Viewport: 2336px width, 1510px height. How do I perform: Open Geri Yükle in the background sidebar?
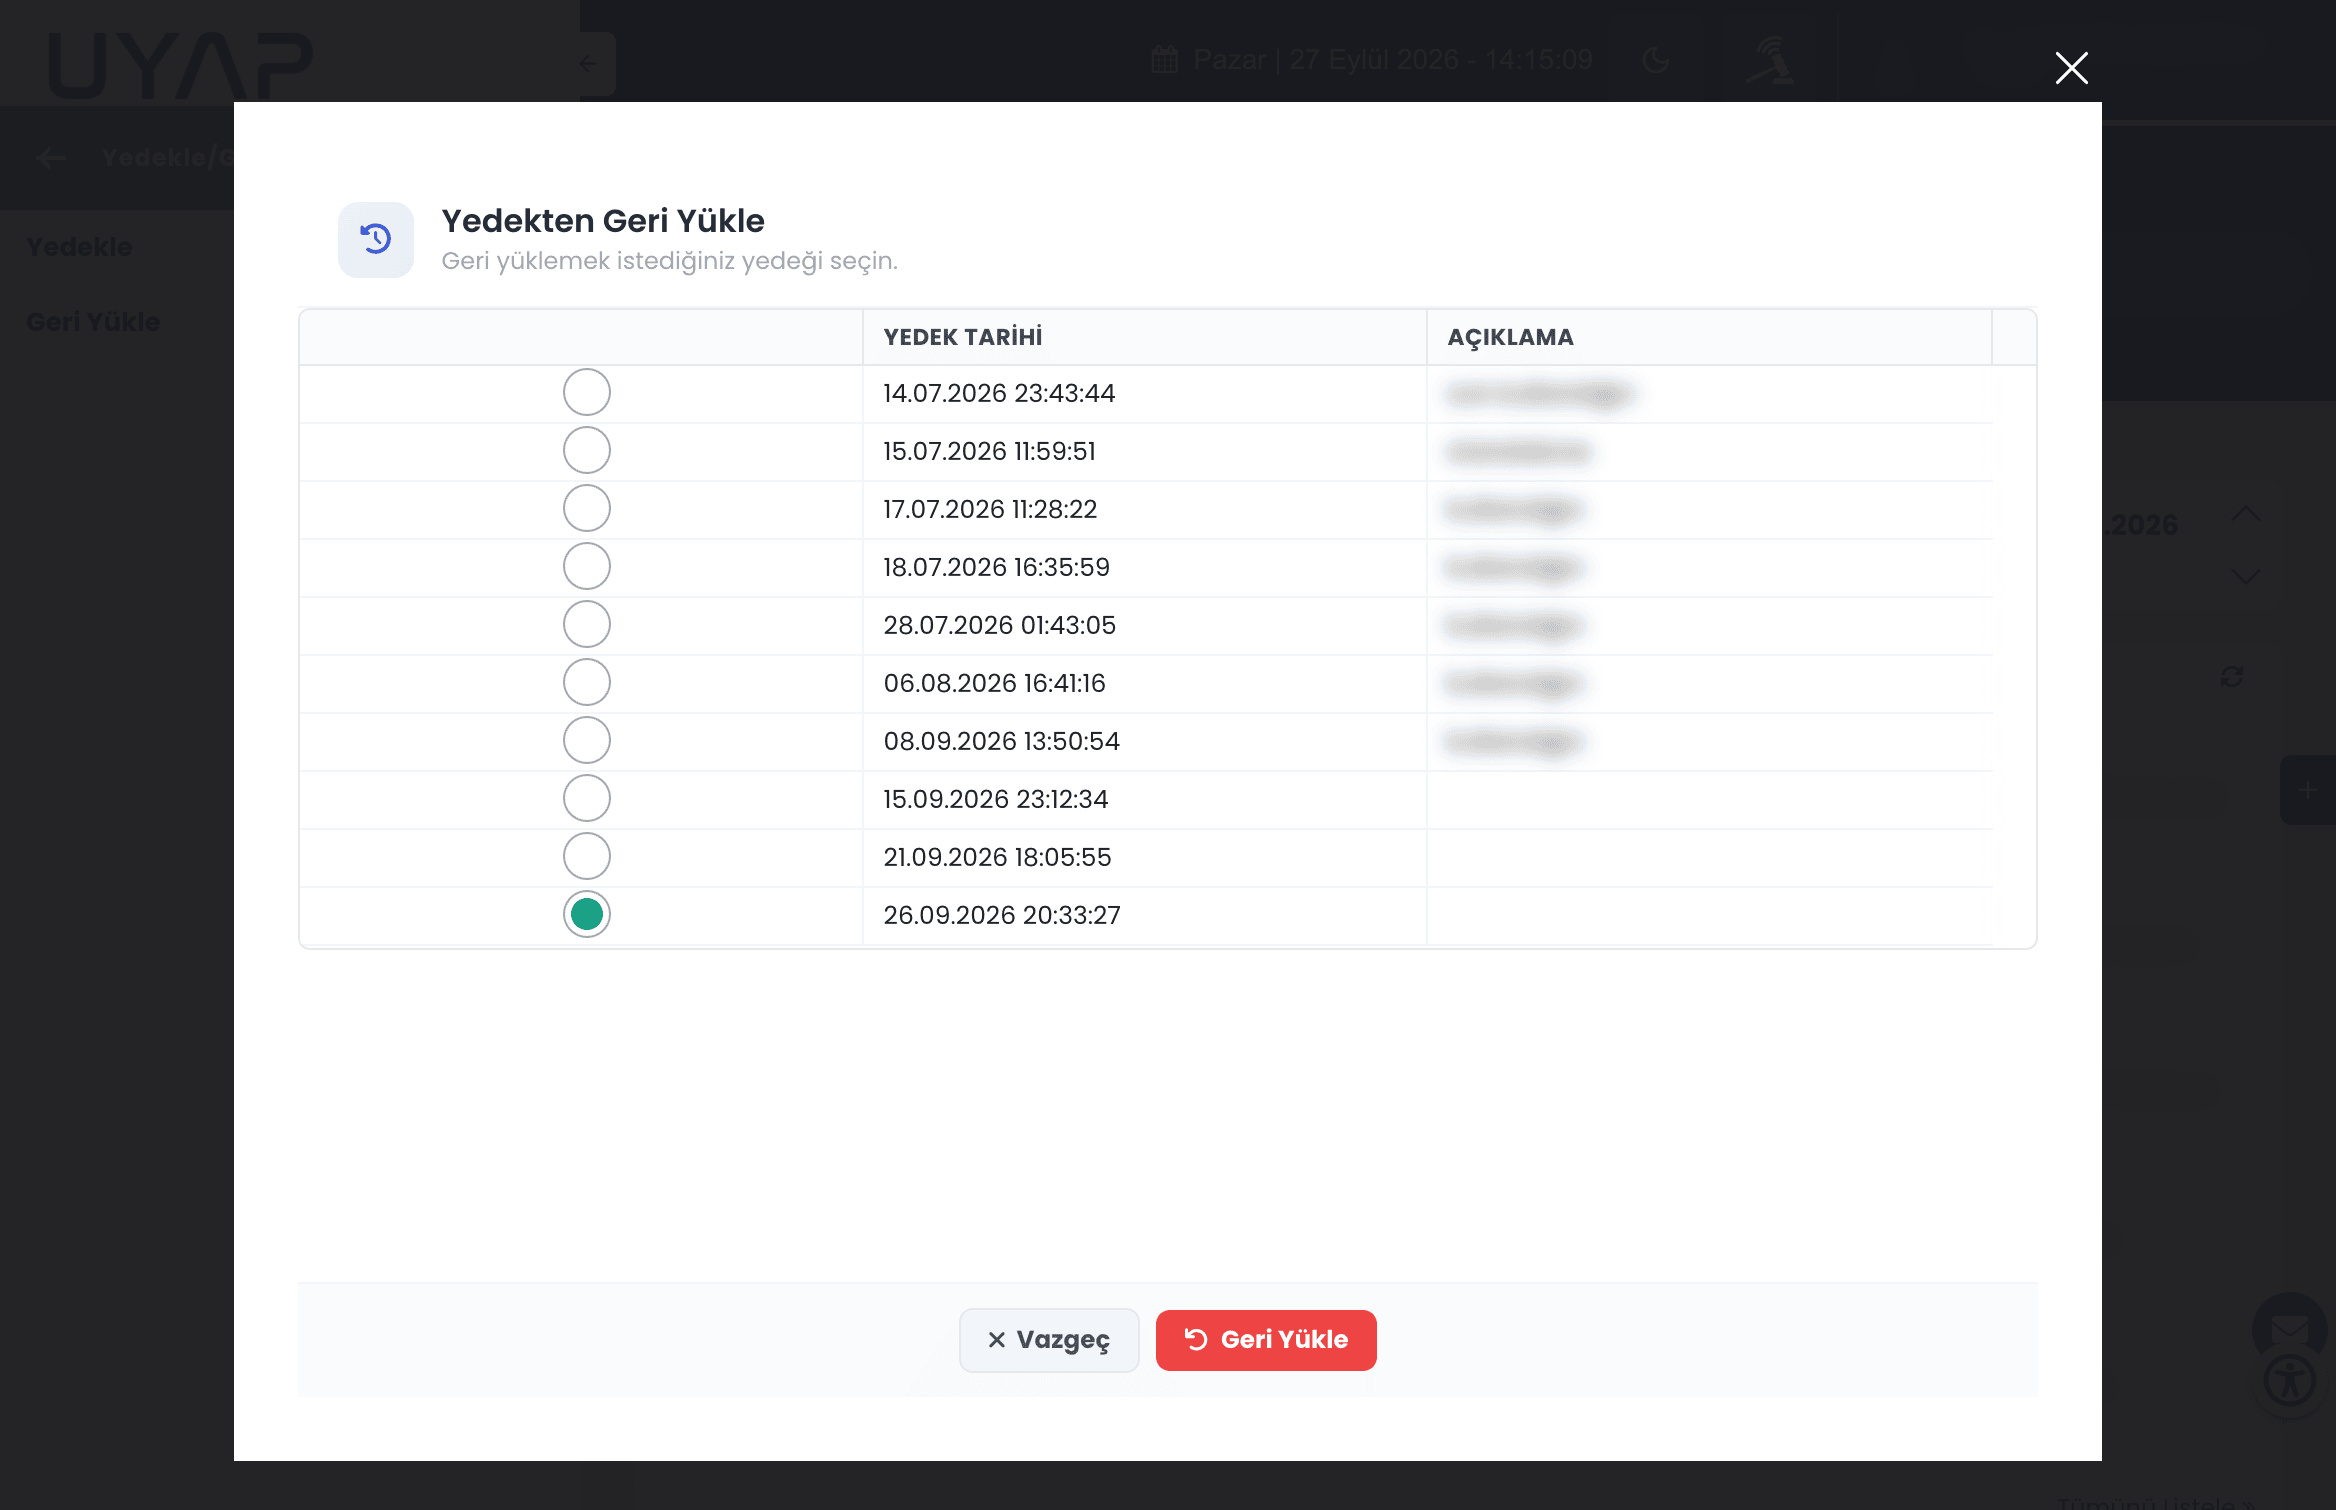click(93, 322)
